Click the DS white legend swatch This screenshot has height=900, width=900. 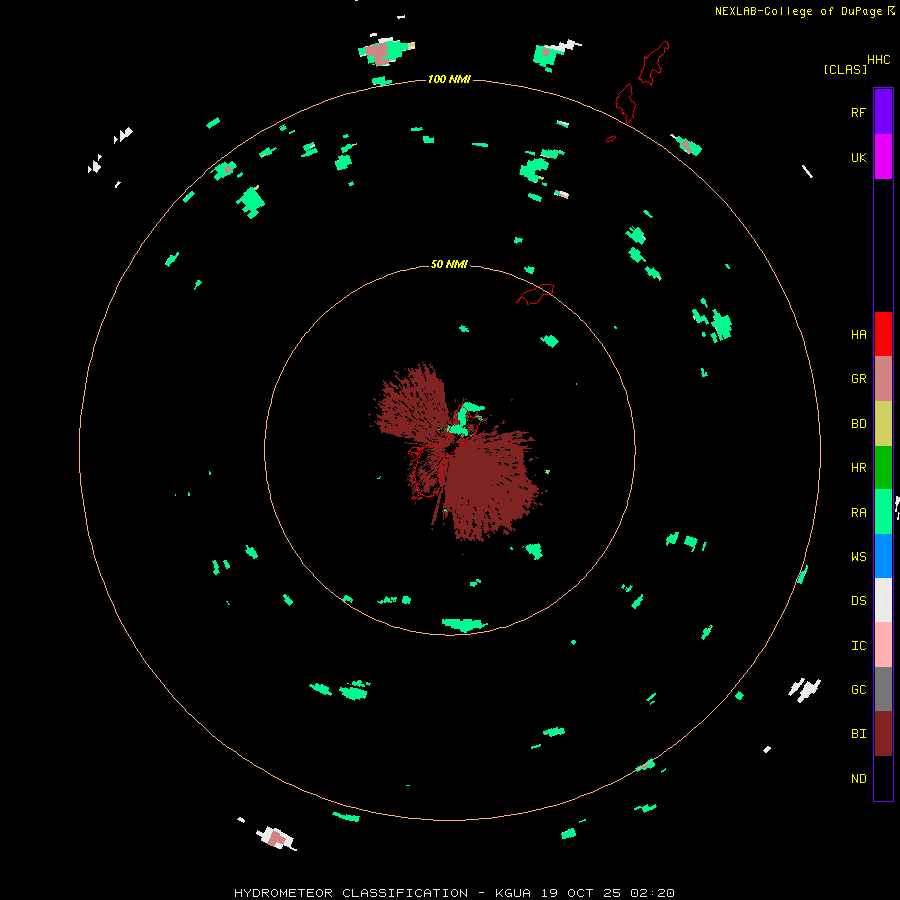click(x=883, y=600)
